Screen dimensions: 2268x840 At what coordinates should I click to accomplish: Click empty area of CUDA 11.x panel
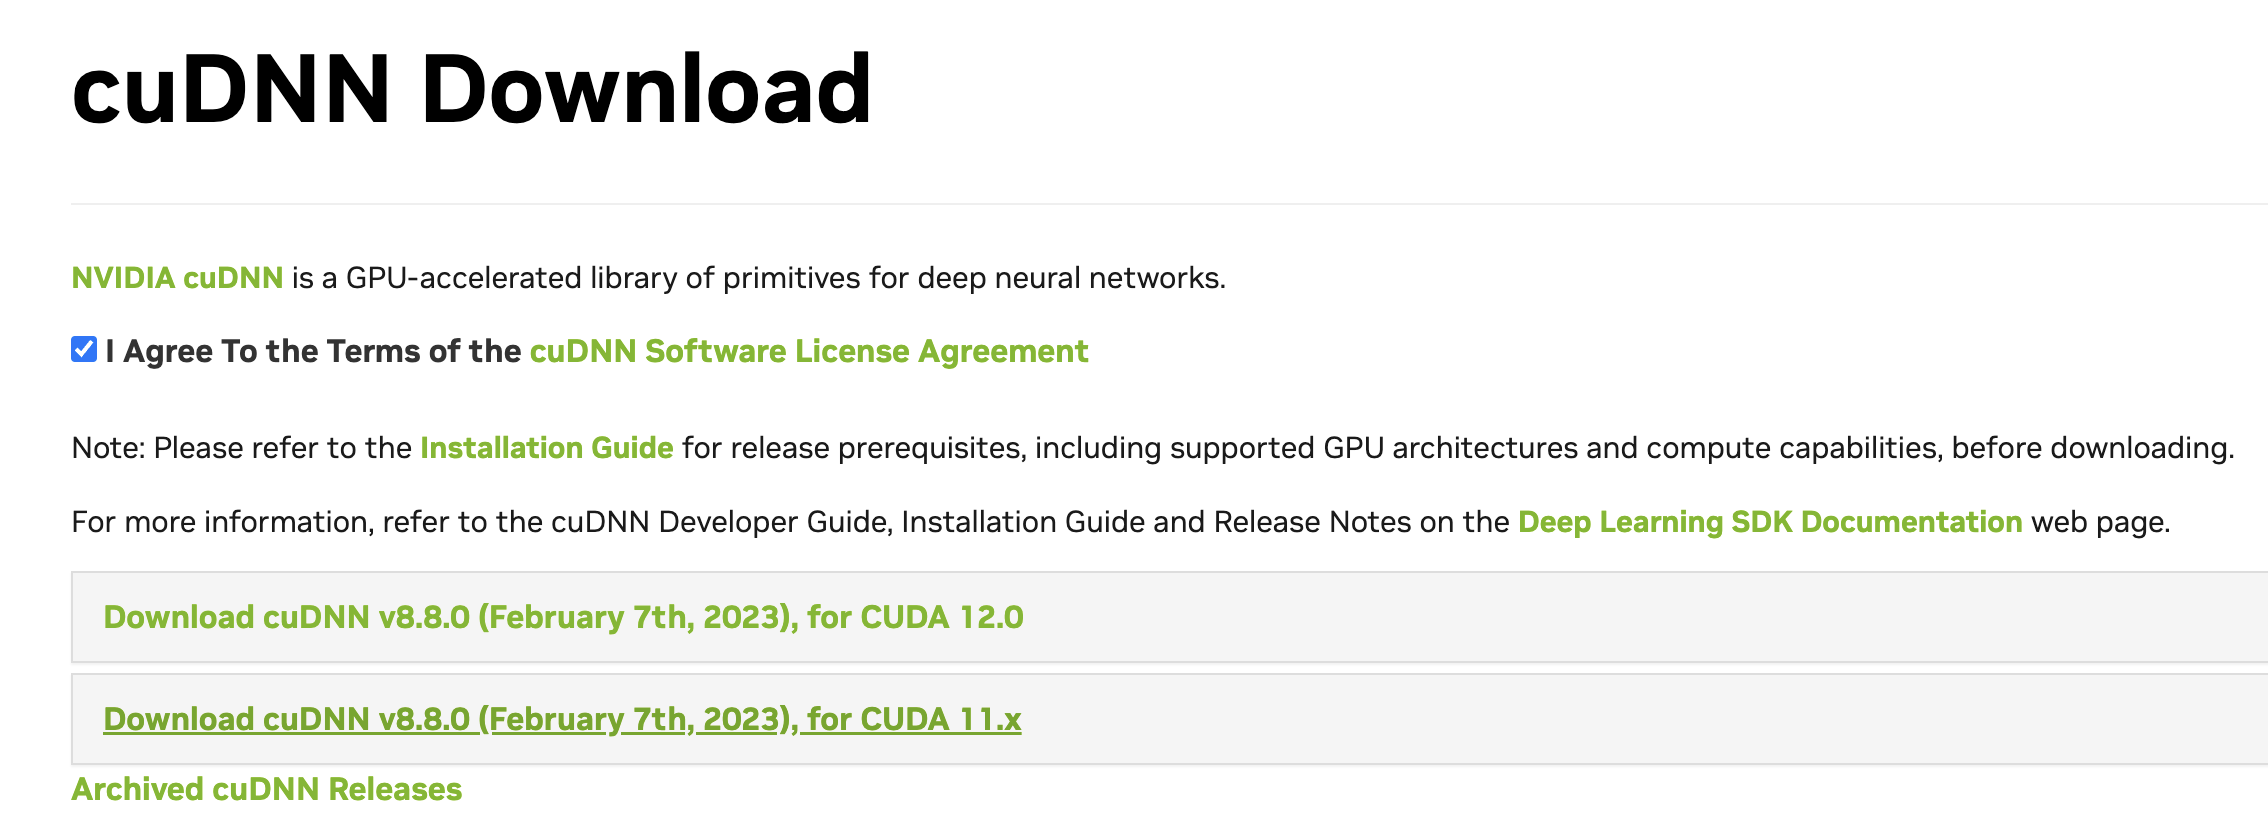[x=1600, y=720]
